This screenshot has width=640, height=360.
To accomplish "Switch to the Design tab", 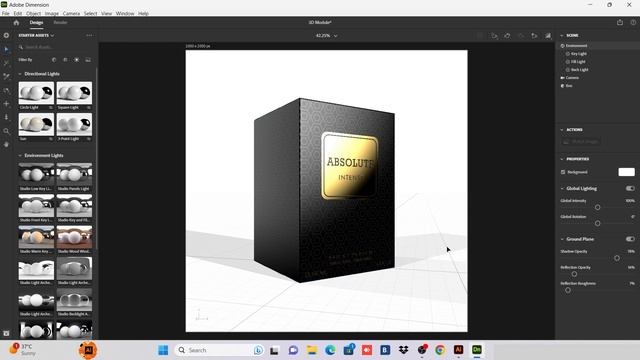I will (x=36, y=22).
